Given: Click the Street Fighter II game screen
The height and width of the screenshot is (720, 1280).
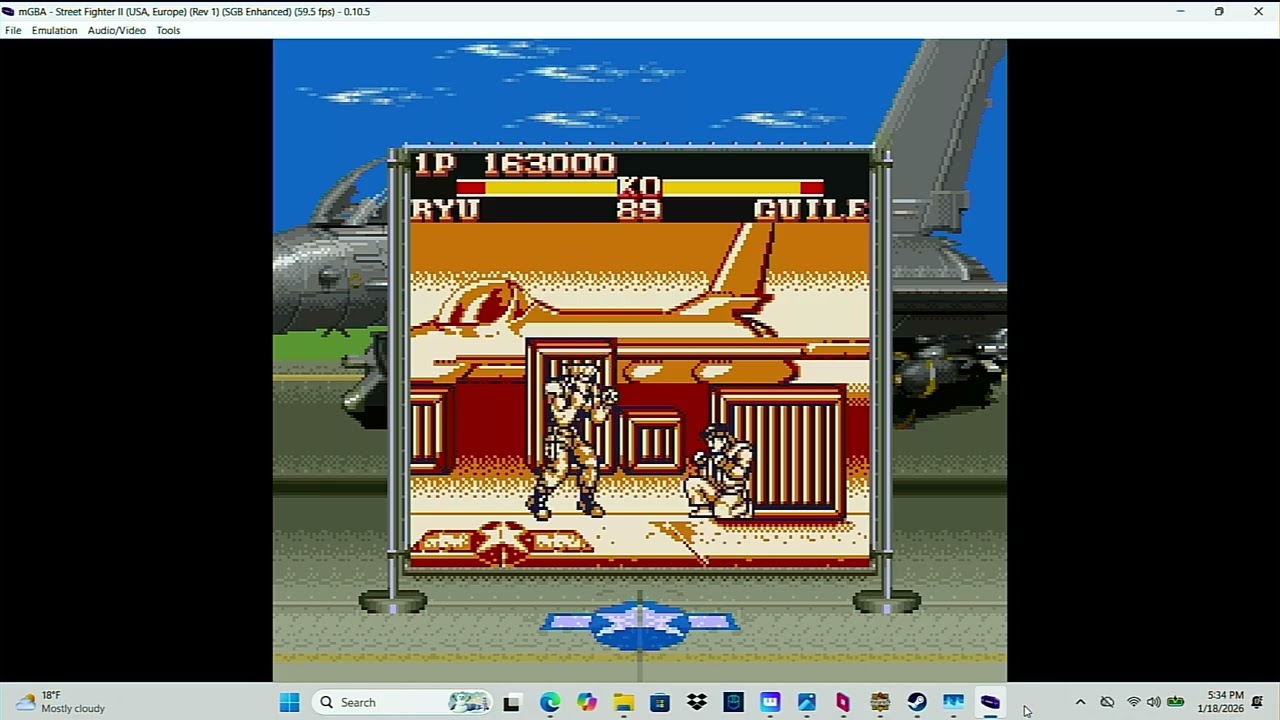Looking at the screenshot, I should pos(640,360).
